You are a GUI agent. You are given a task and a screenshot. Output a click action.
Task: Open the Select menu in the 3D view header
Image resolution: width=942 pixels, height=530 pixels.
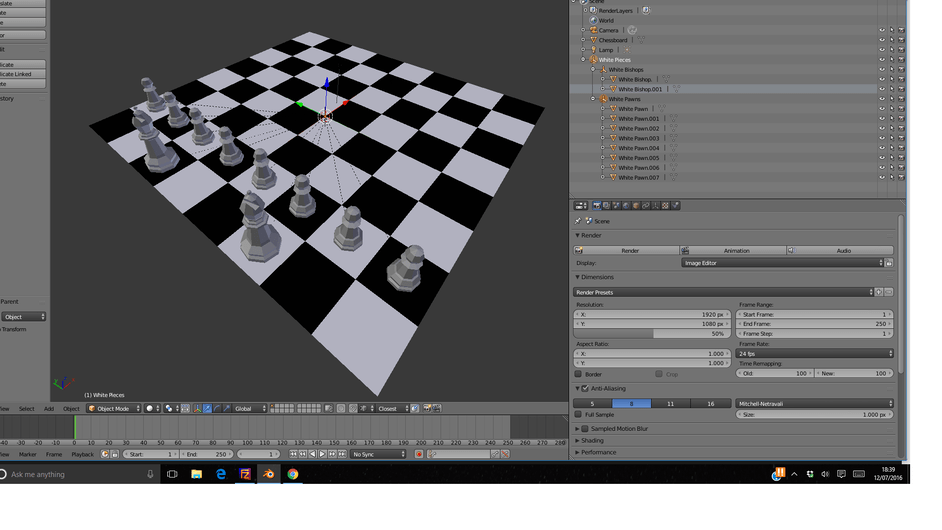(x=27, y=408)
